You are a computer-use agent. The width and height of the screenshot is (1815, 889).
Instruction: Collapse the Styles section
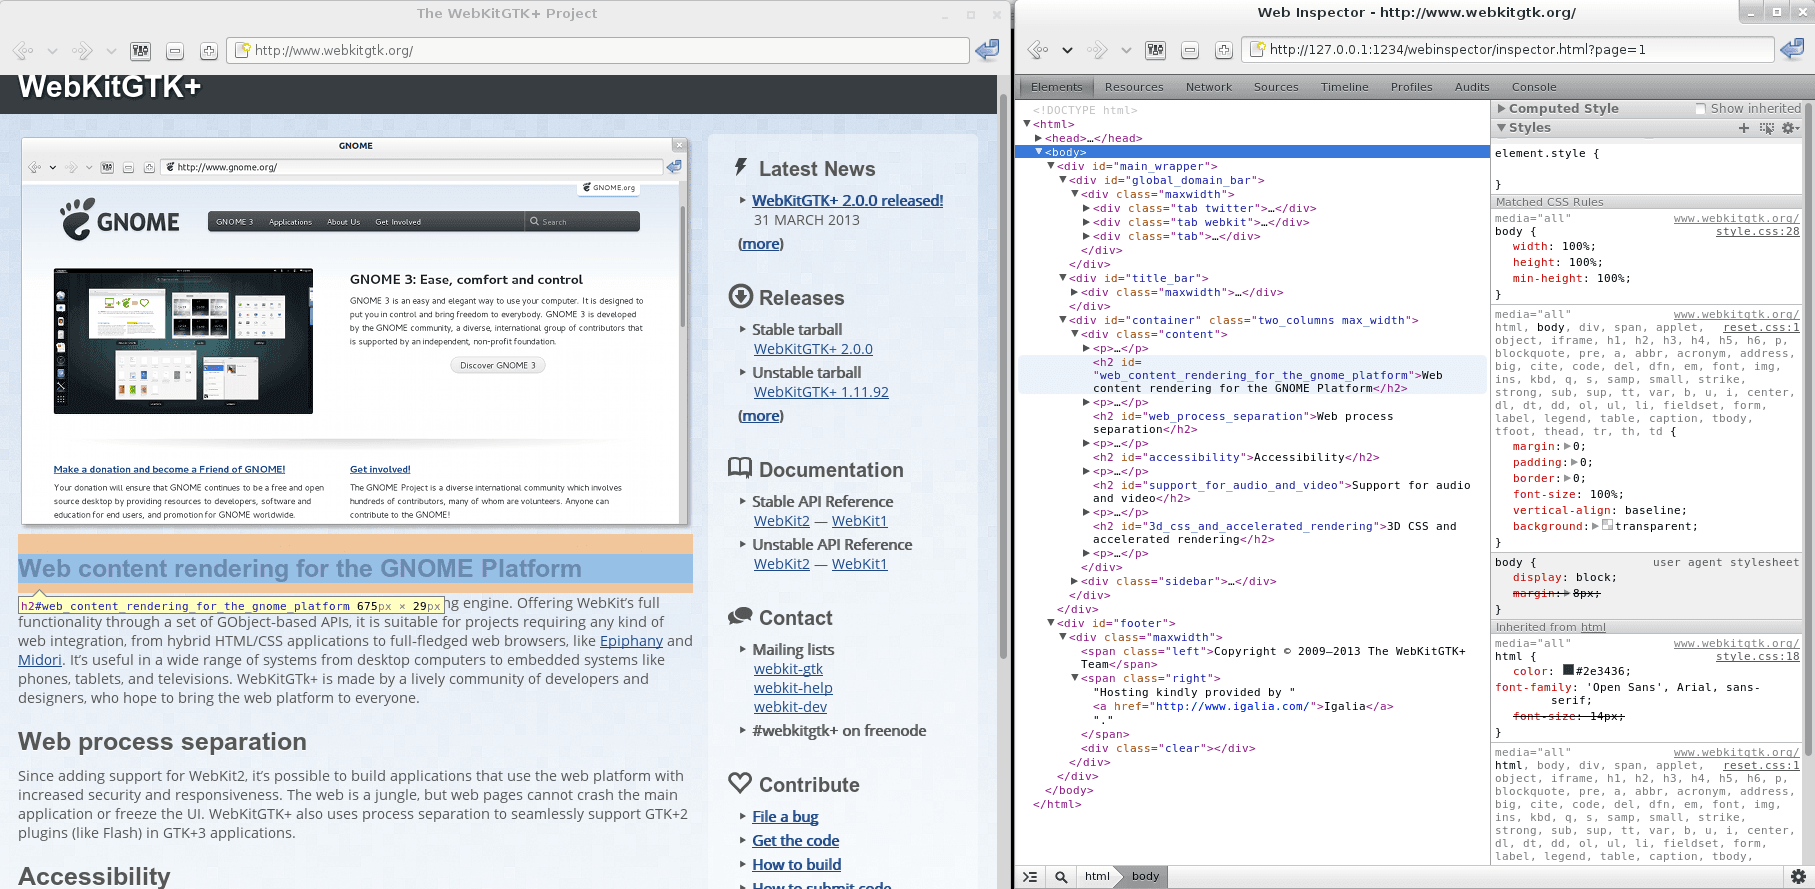1501,128
